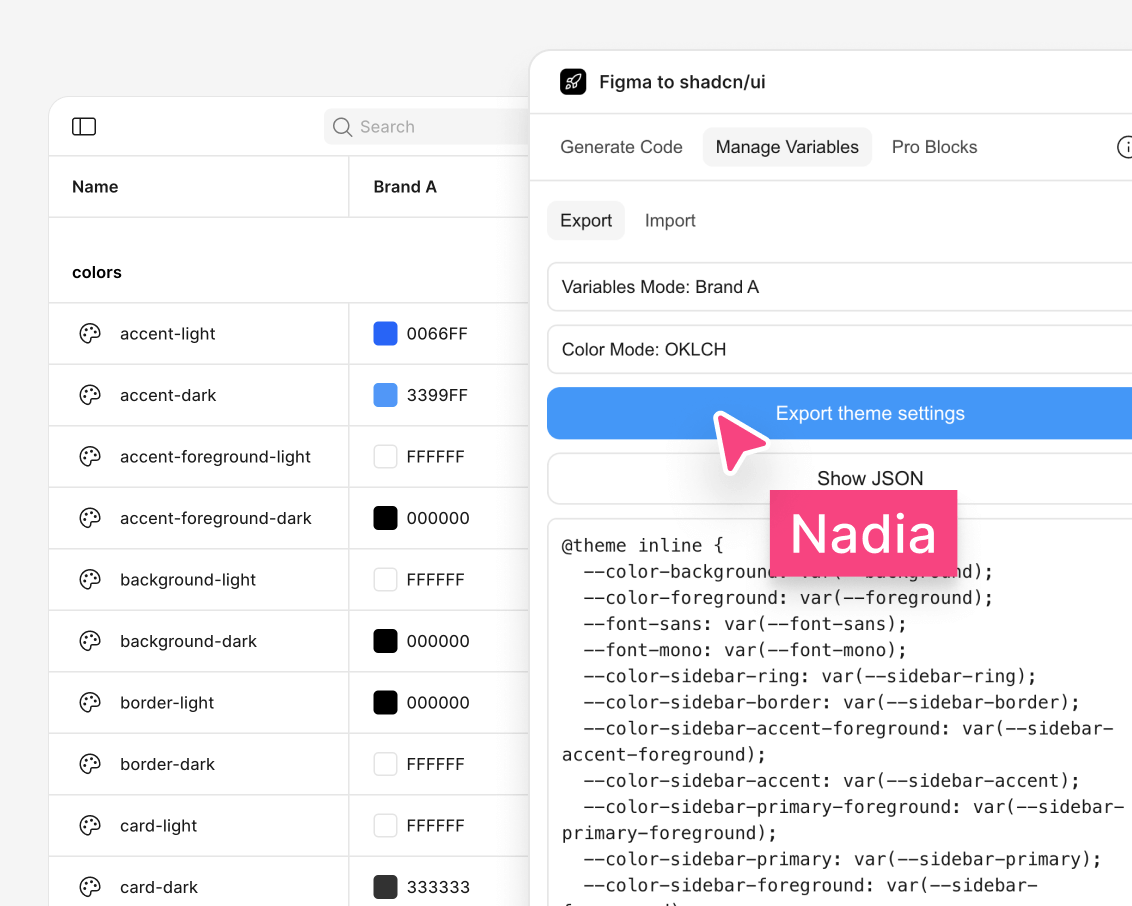Click the palette icon beside accent-foreground-light

[x=90, y=456]
